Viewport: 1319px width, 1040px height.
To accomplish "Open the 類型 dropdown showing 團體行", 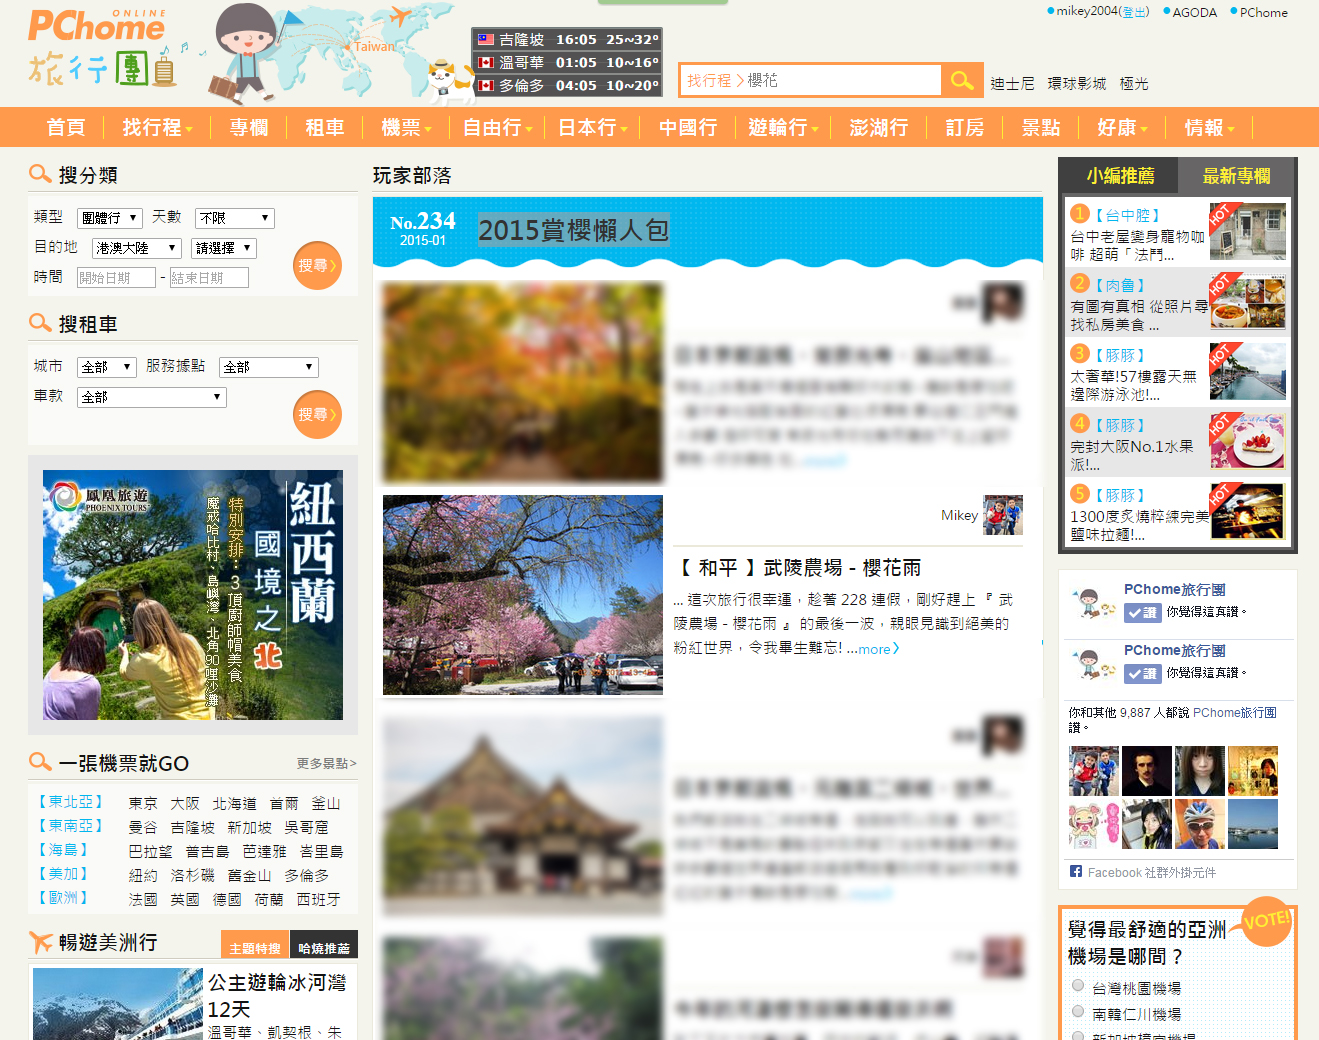I will click(108, 218).
